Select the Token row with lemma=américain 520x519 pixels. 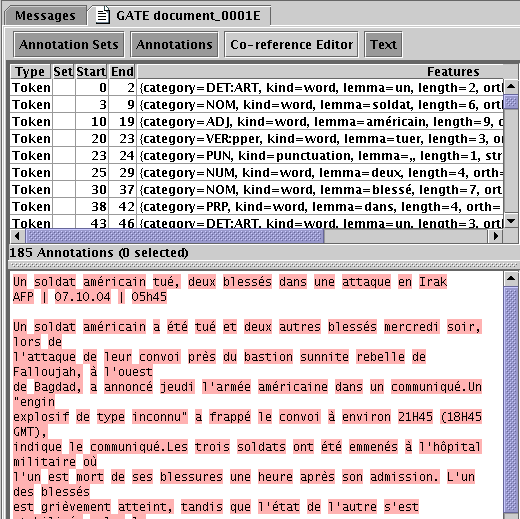(257, 122)
